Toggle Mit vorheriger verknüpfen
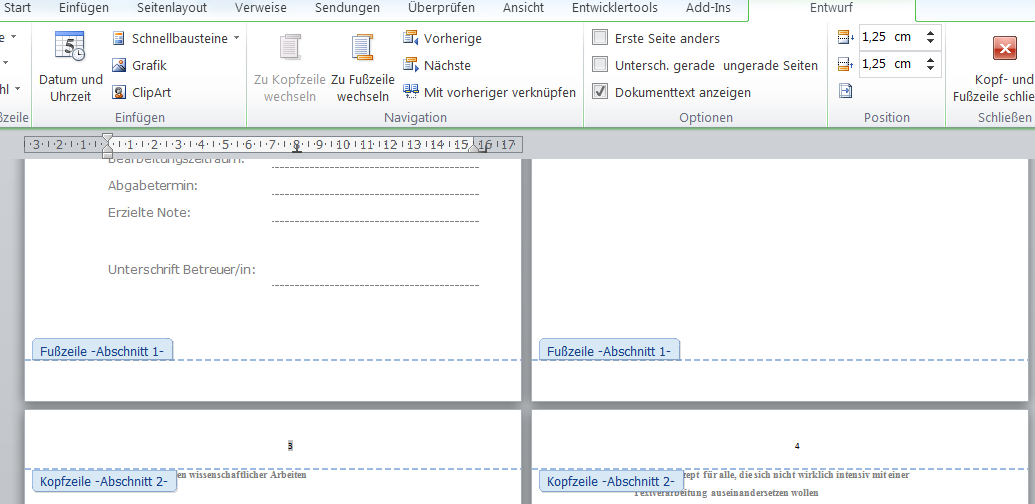This screenshot has height=504, width=1035. tap(489, 92)
